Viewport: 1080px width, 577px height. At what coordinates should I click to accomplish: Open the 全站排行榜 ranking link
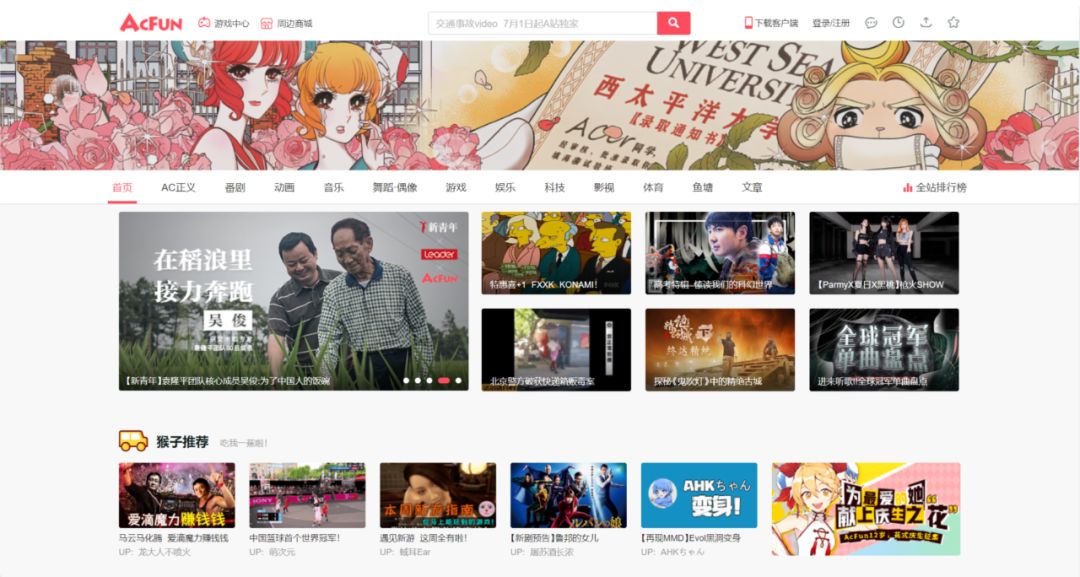pyautogui.click(x=941, y=187)
